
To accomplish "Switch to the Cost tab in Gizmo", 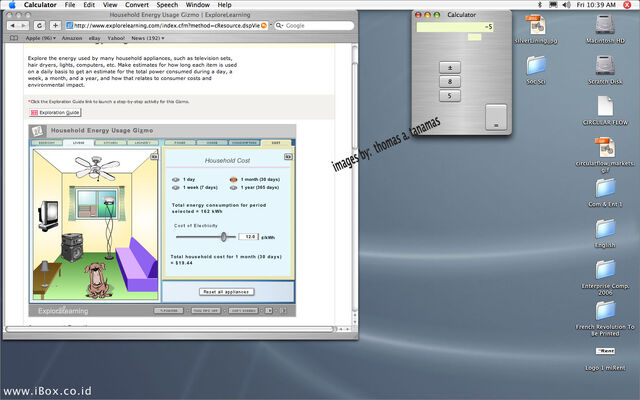I will click(276, 143).
